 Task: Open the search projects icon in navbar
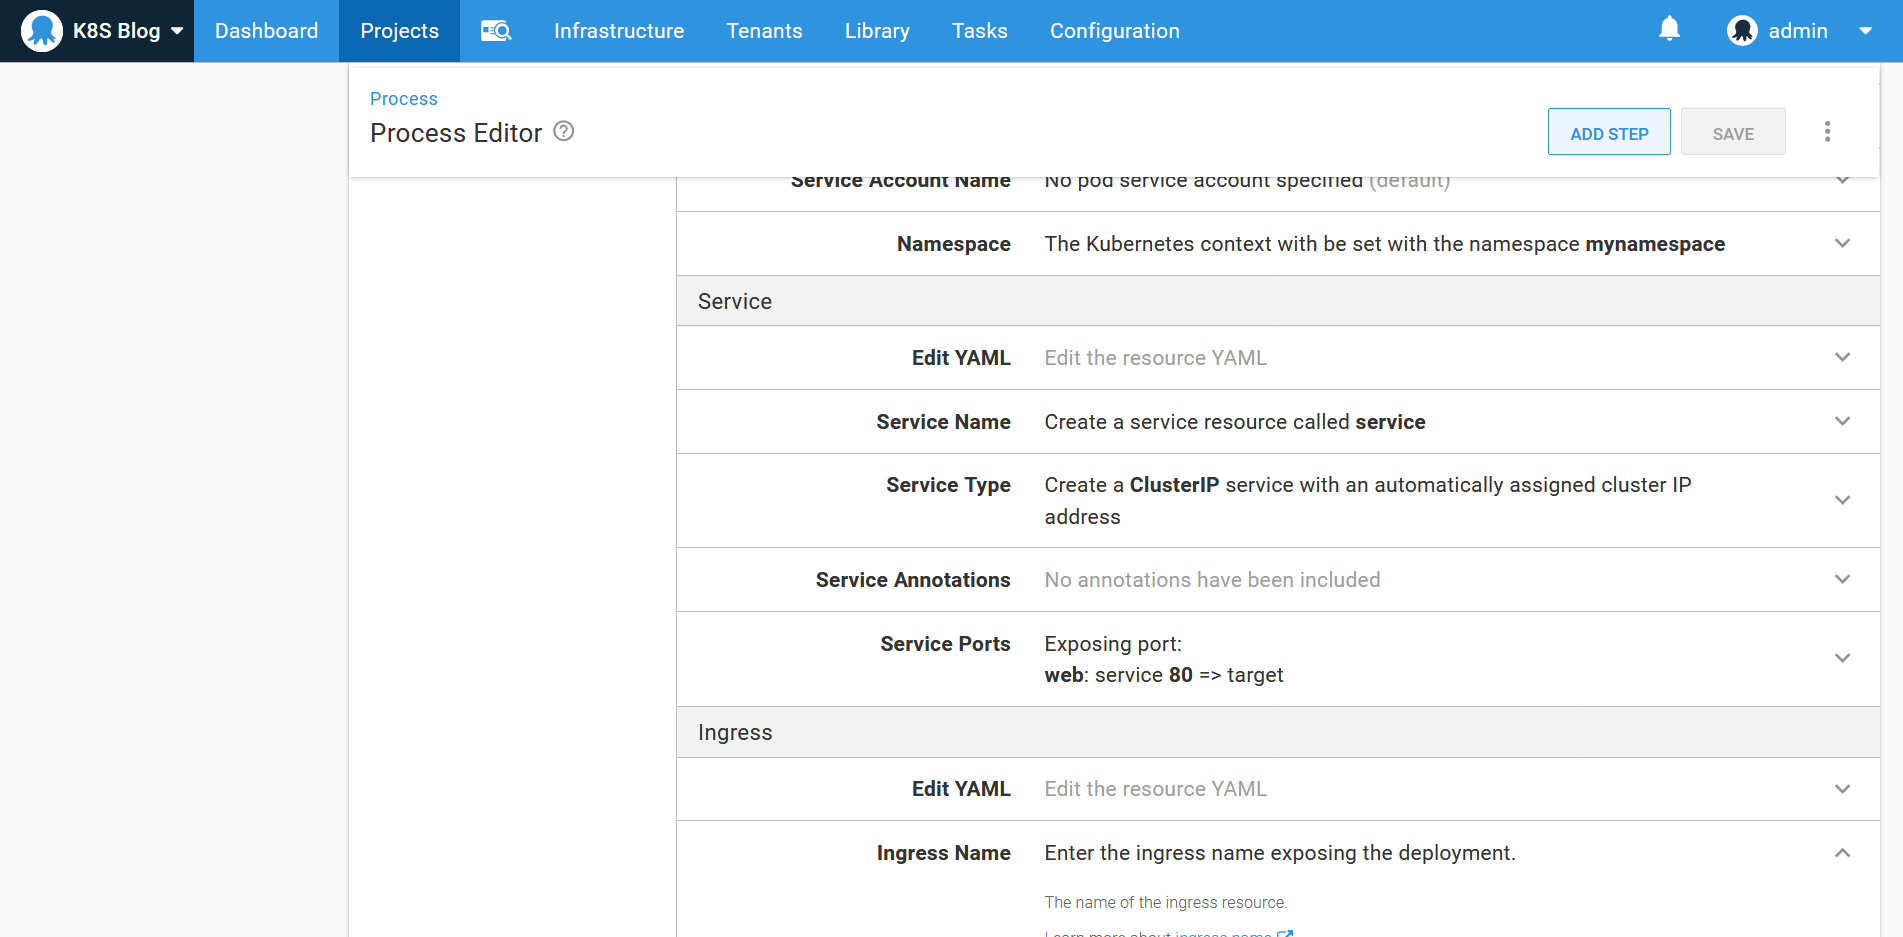click(496, 31)
